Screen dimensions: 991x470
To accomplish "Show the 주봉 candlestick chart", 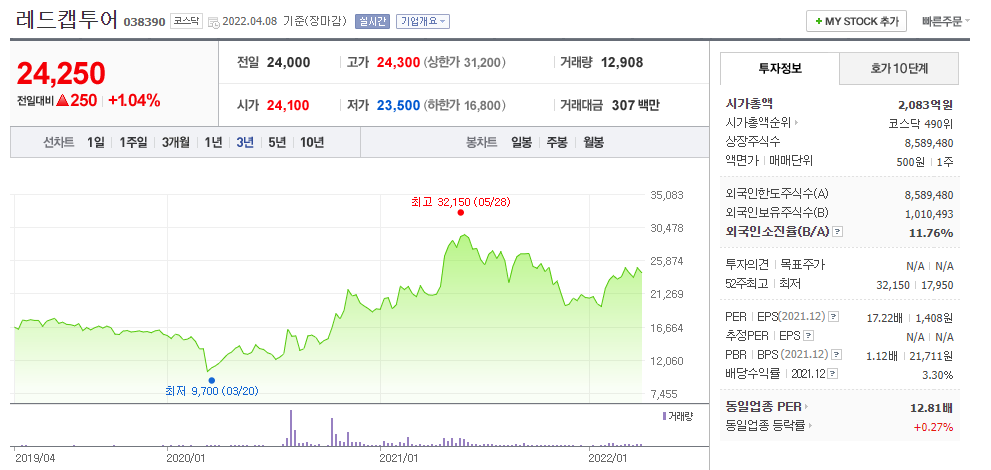I will 557,143.
